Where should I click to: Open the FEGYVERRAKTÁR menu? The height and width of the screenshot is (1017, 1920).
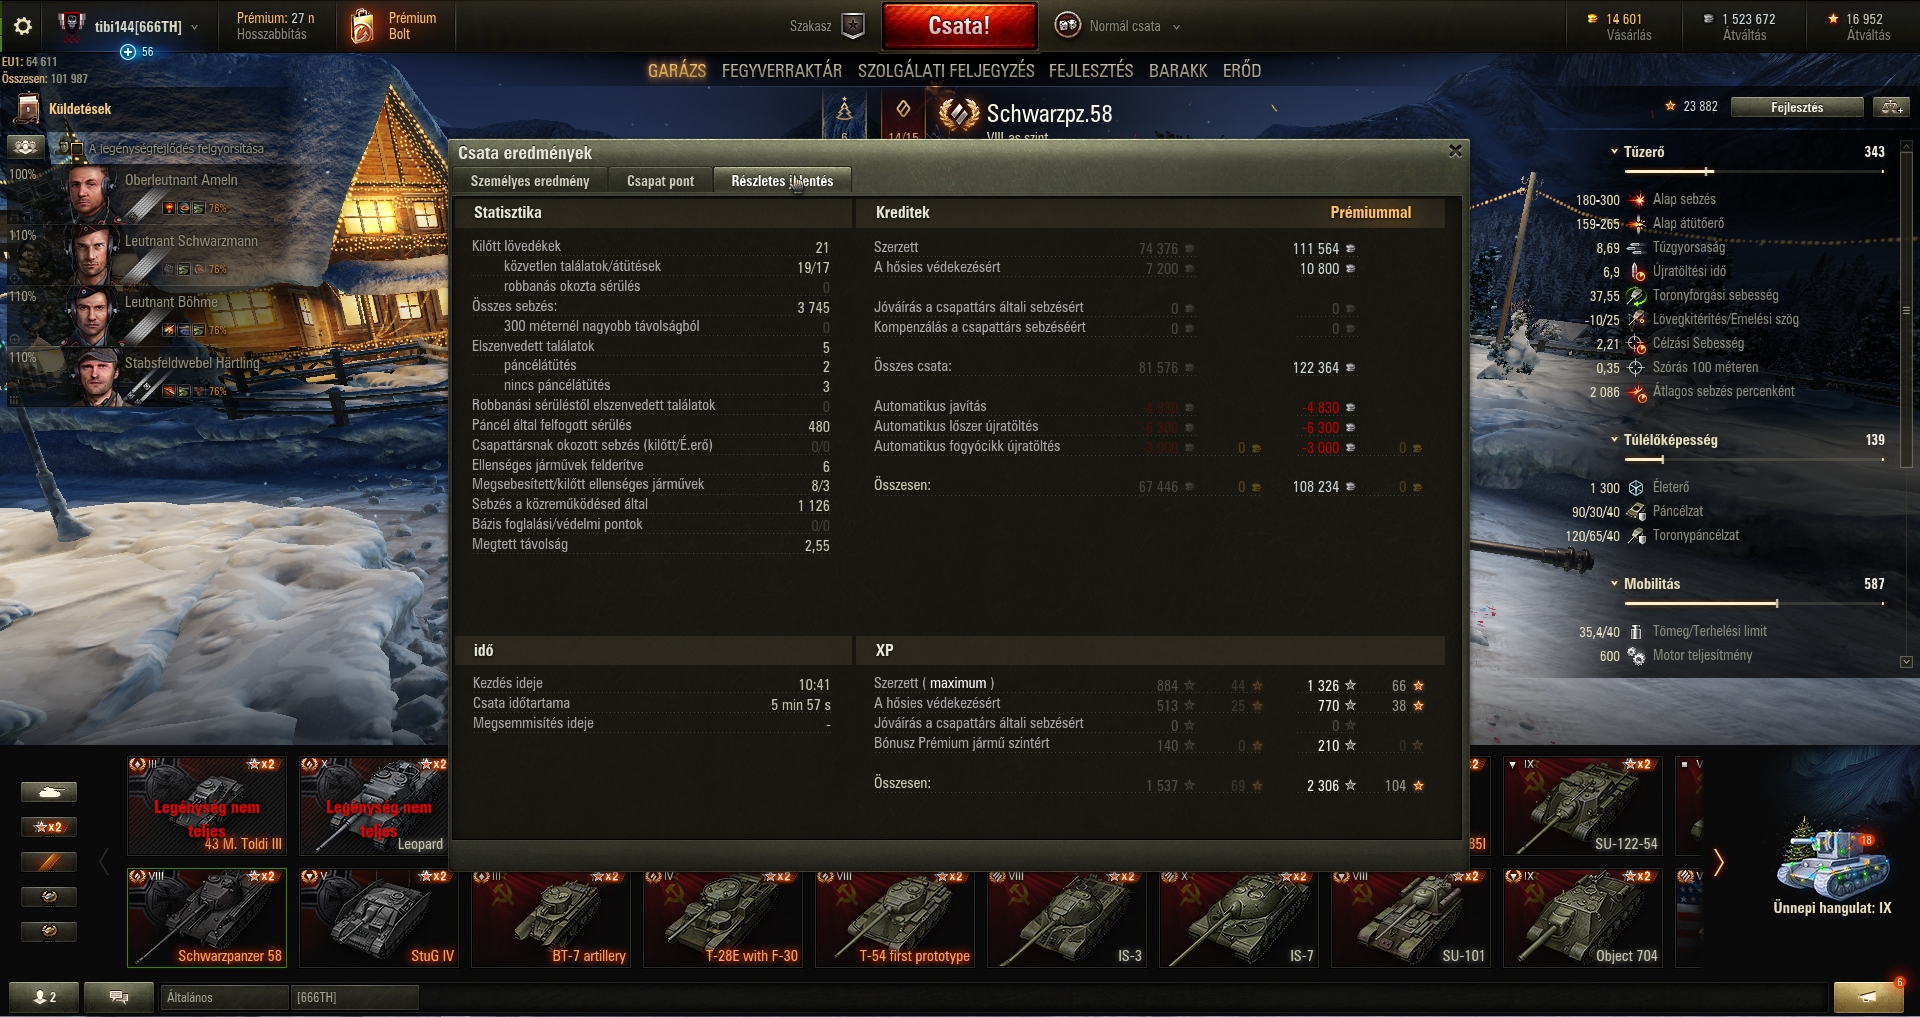coord(781,71)
